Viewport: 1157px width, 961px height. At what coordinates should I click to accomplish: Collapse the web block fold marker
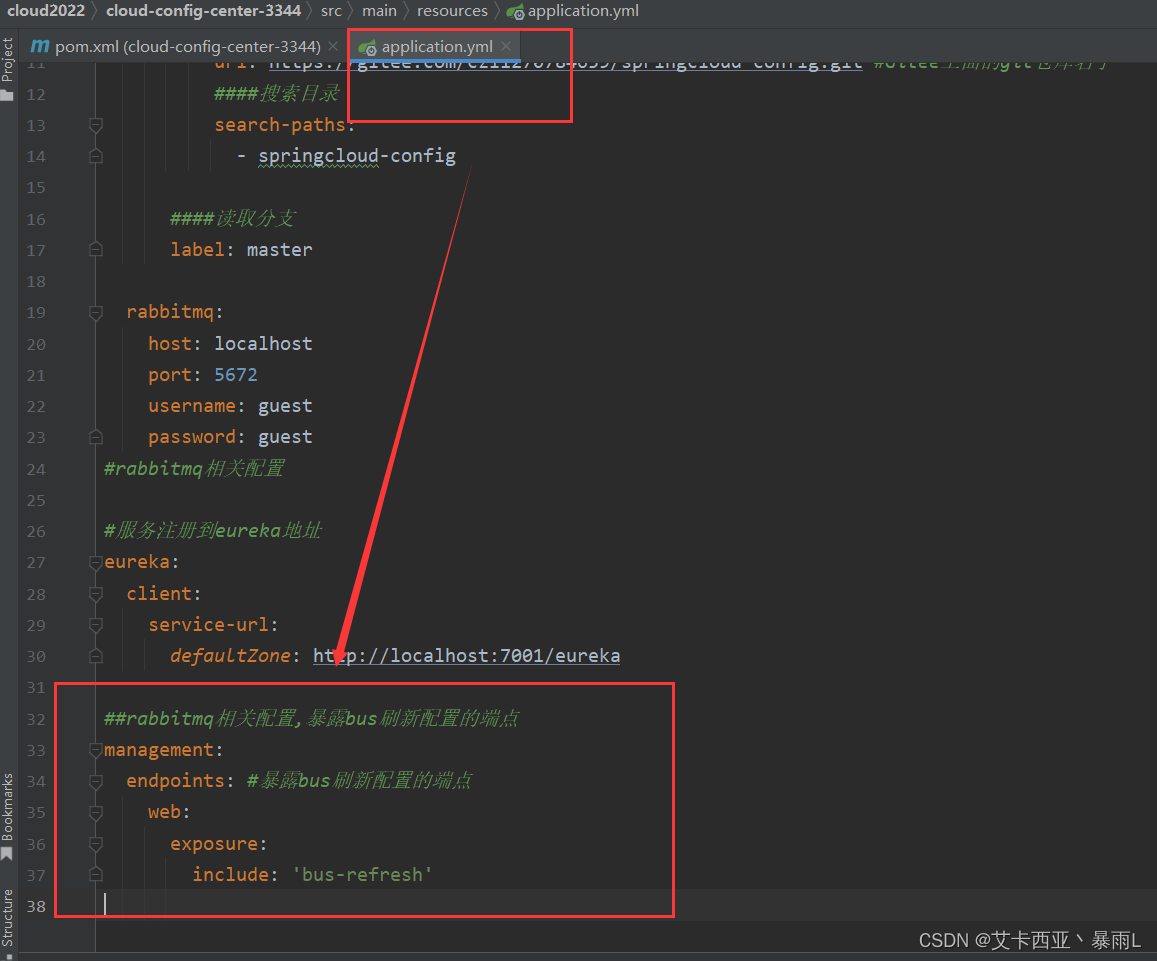pos(95,812)
